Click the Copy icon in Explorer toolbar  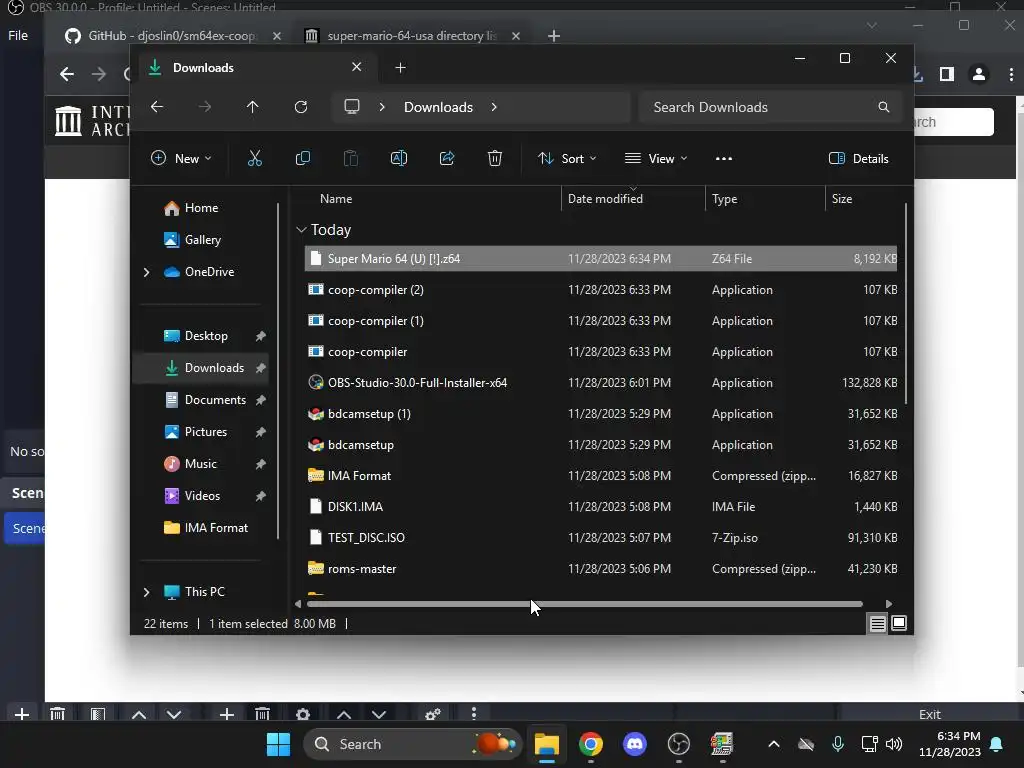(x=302, y=159)
